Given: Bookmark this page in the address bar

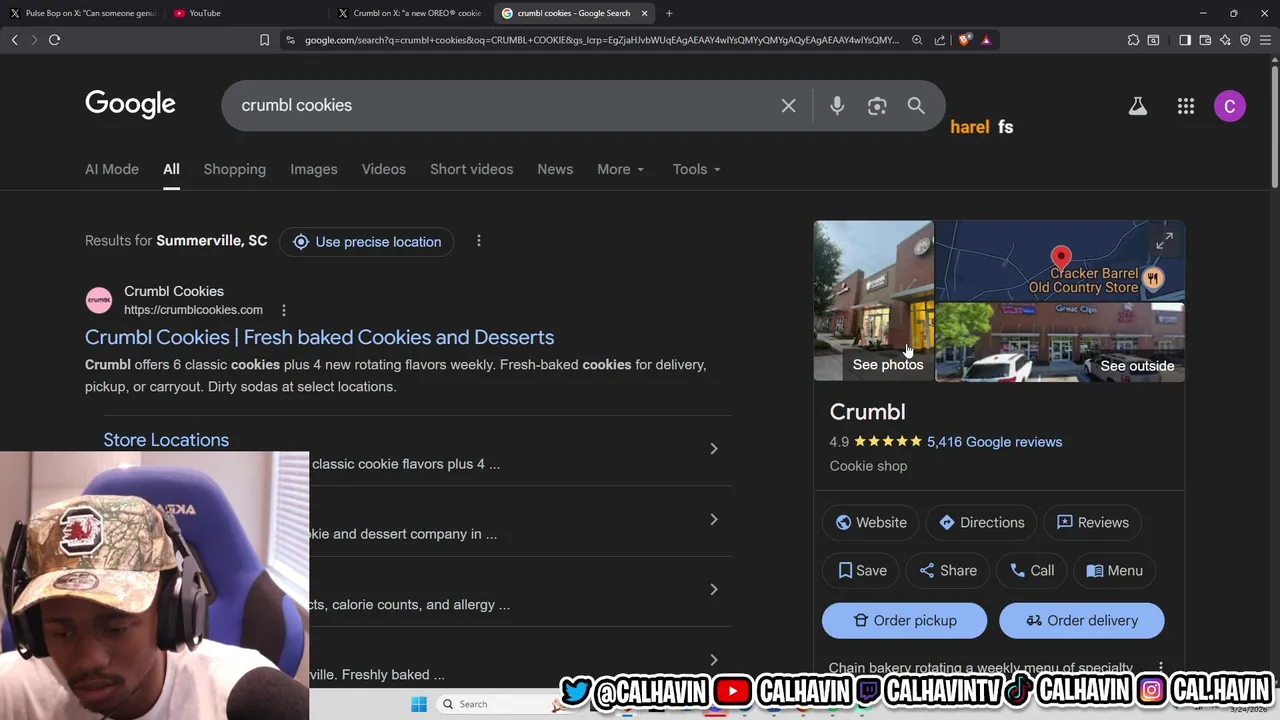Looking at the screenshot, I should point(264,40).
